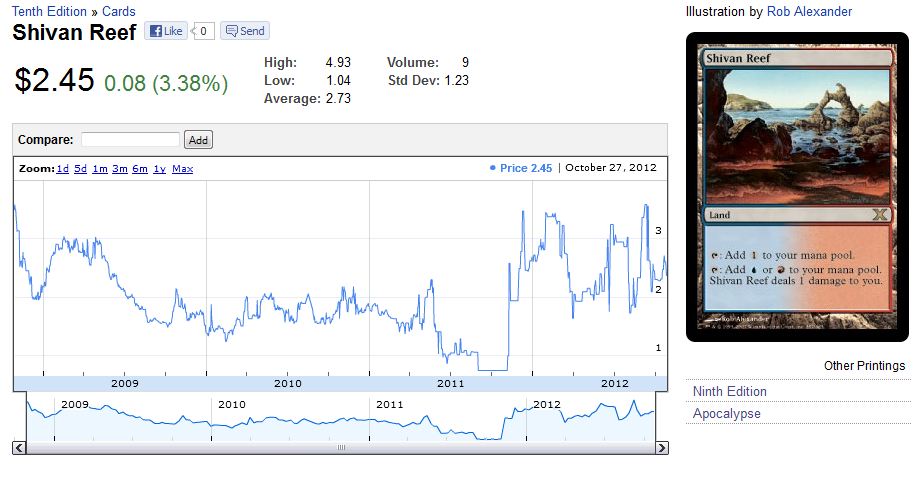
Task: Open the Ninth Edition printing
Action: tap(730, 391)
